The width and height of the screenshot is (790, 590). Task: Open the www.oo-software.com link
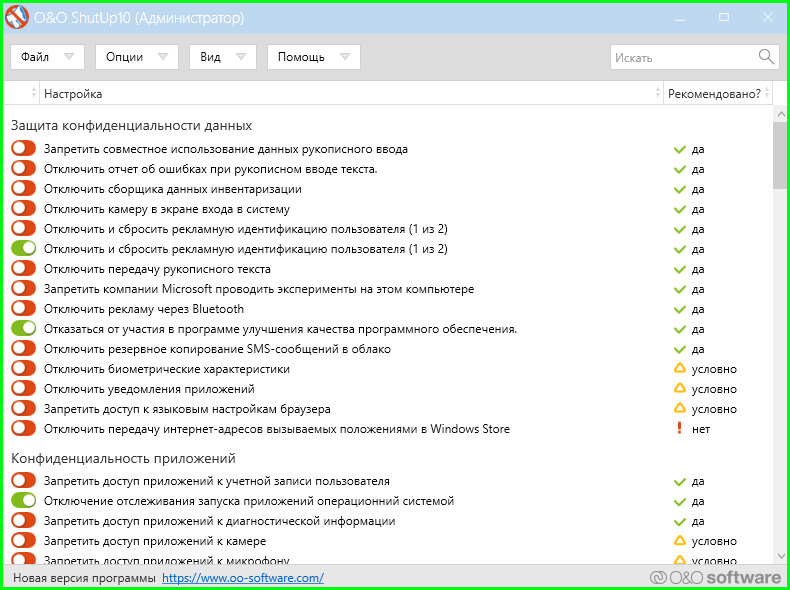pyautogui.click(x=243, y=577)
